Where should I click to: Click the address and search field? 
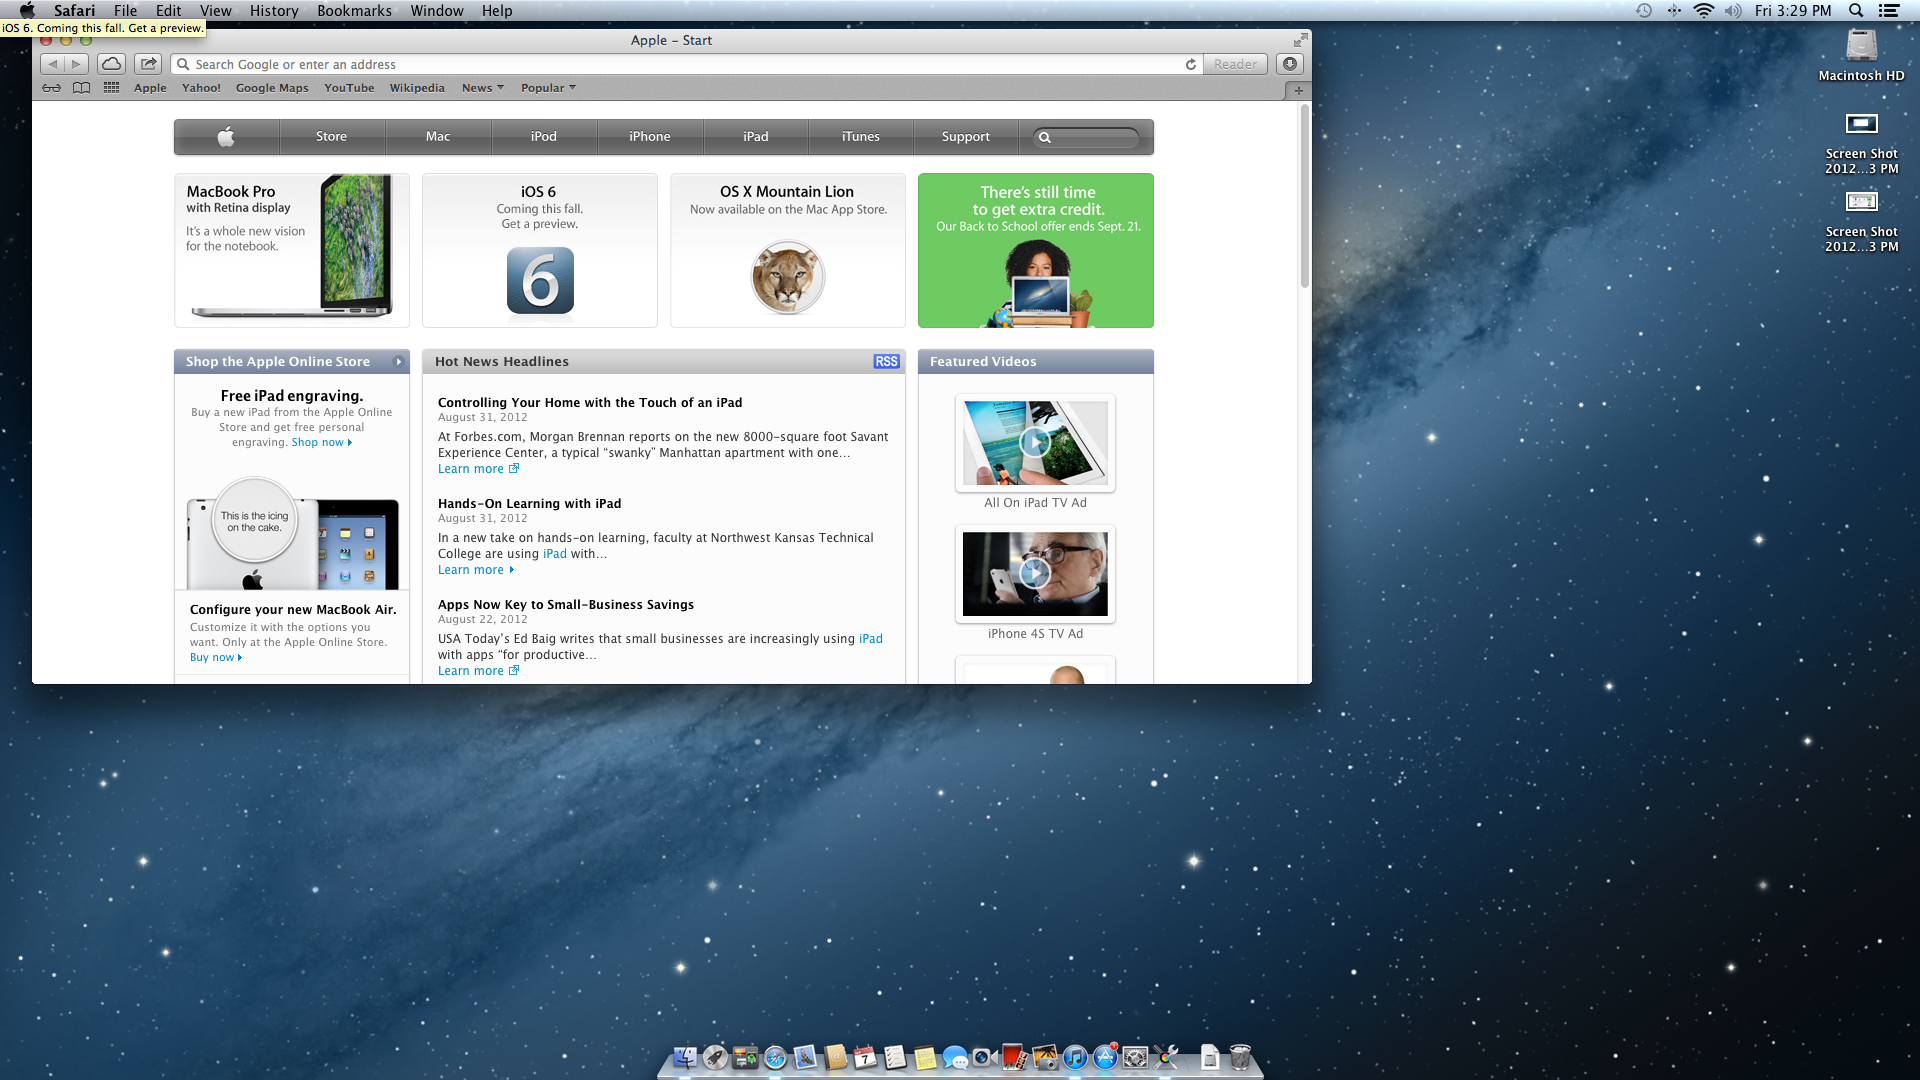[x=688, y=64]
